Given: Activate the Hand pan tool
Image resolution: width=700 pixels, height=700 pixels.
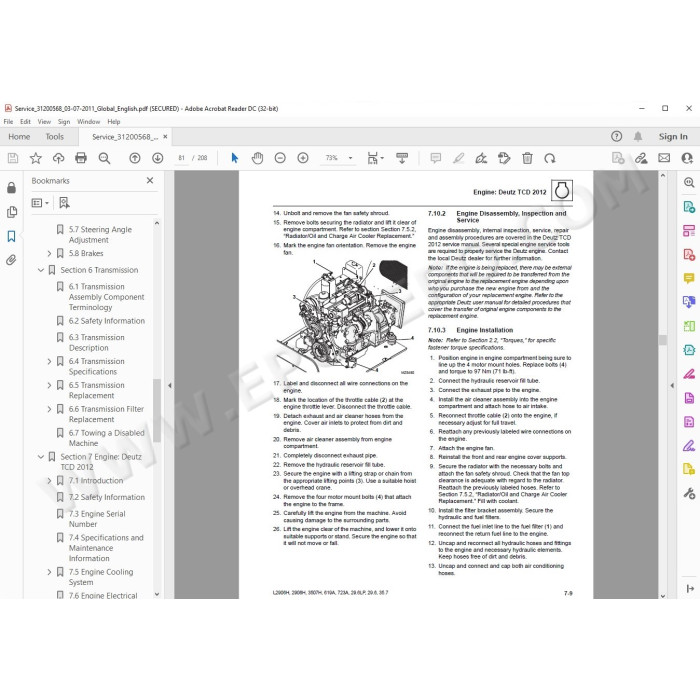Looking at the screenshot, I should tap(257, 158).
